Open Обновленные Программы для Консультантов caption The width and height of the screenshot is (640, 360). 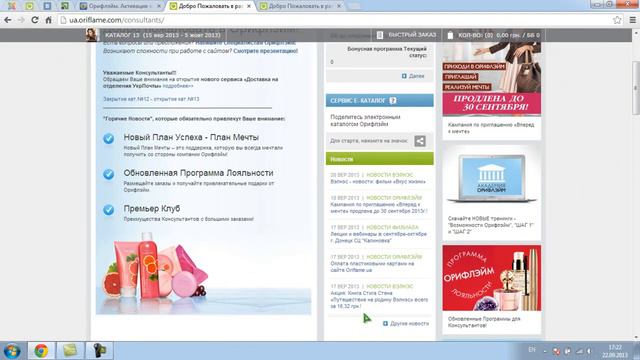(x=484, y=322)
